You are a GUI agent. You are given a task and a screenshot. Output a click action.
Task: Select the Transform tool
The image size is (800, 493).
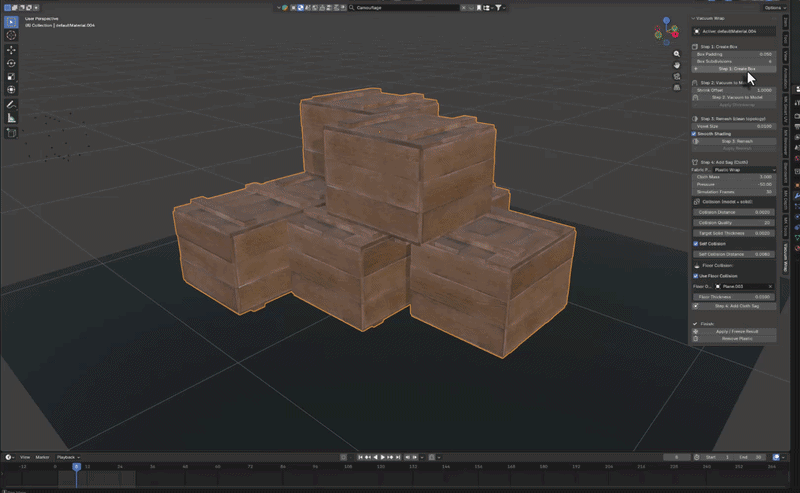tap(11, 90)
